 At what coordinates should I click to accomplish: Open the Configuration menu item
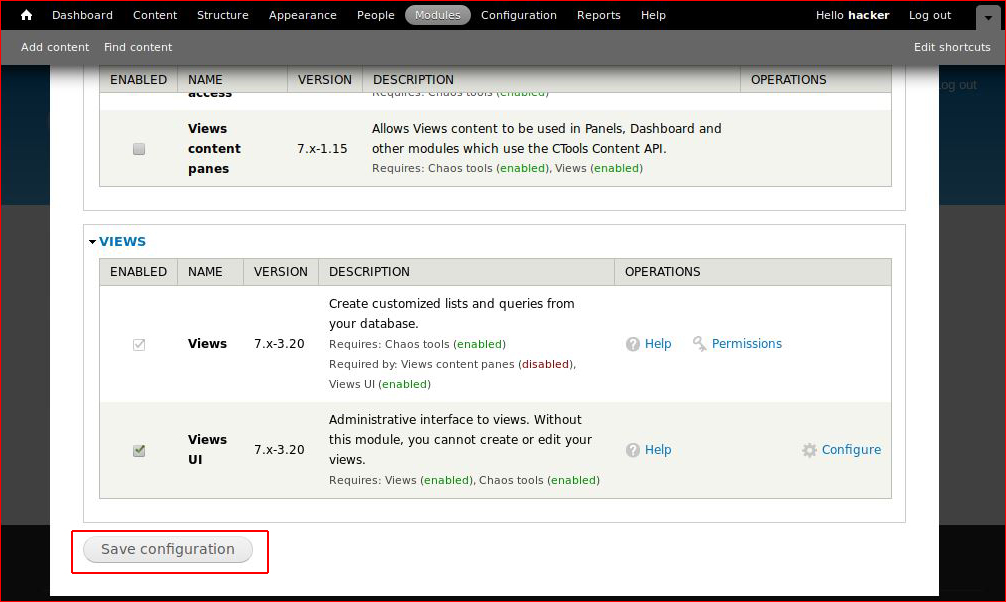click(518, 15)
